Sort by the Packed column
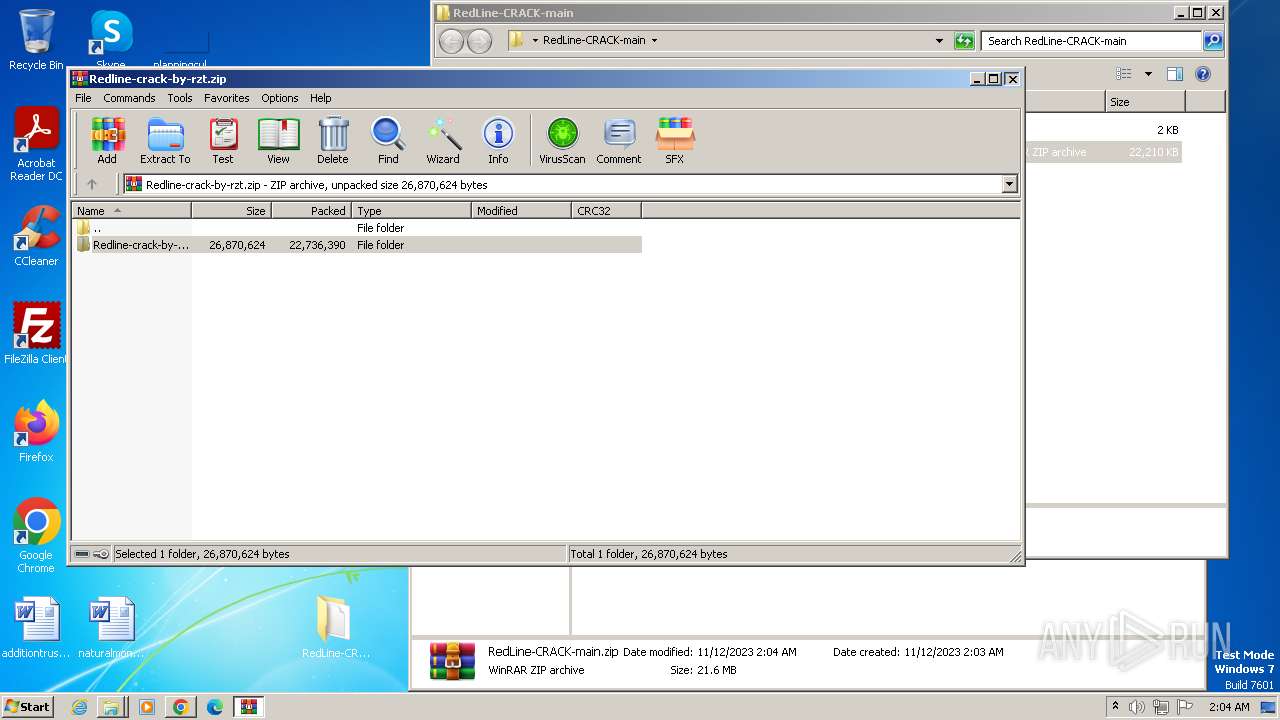Viewport: 1280px width, 720px height. tap(311, 211)
